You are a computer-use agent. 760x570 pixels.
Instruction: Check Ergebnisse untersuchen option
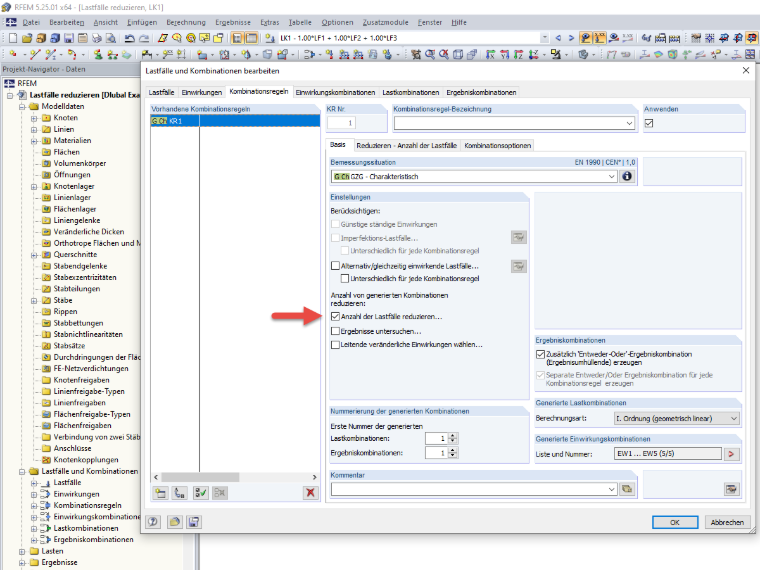[335, 331]
